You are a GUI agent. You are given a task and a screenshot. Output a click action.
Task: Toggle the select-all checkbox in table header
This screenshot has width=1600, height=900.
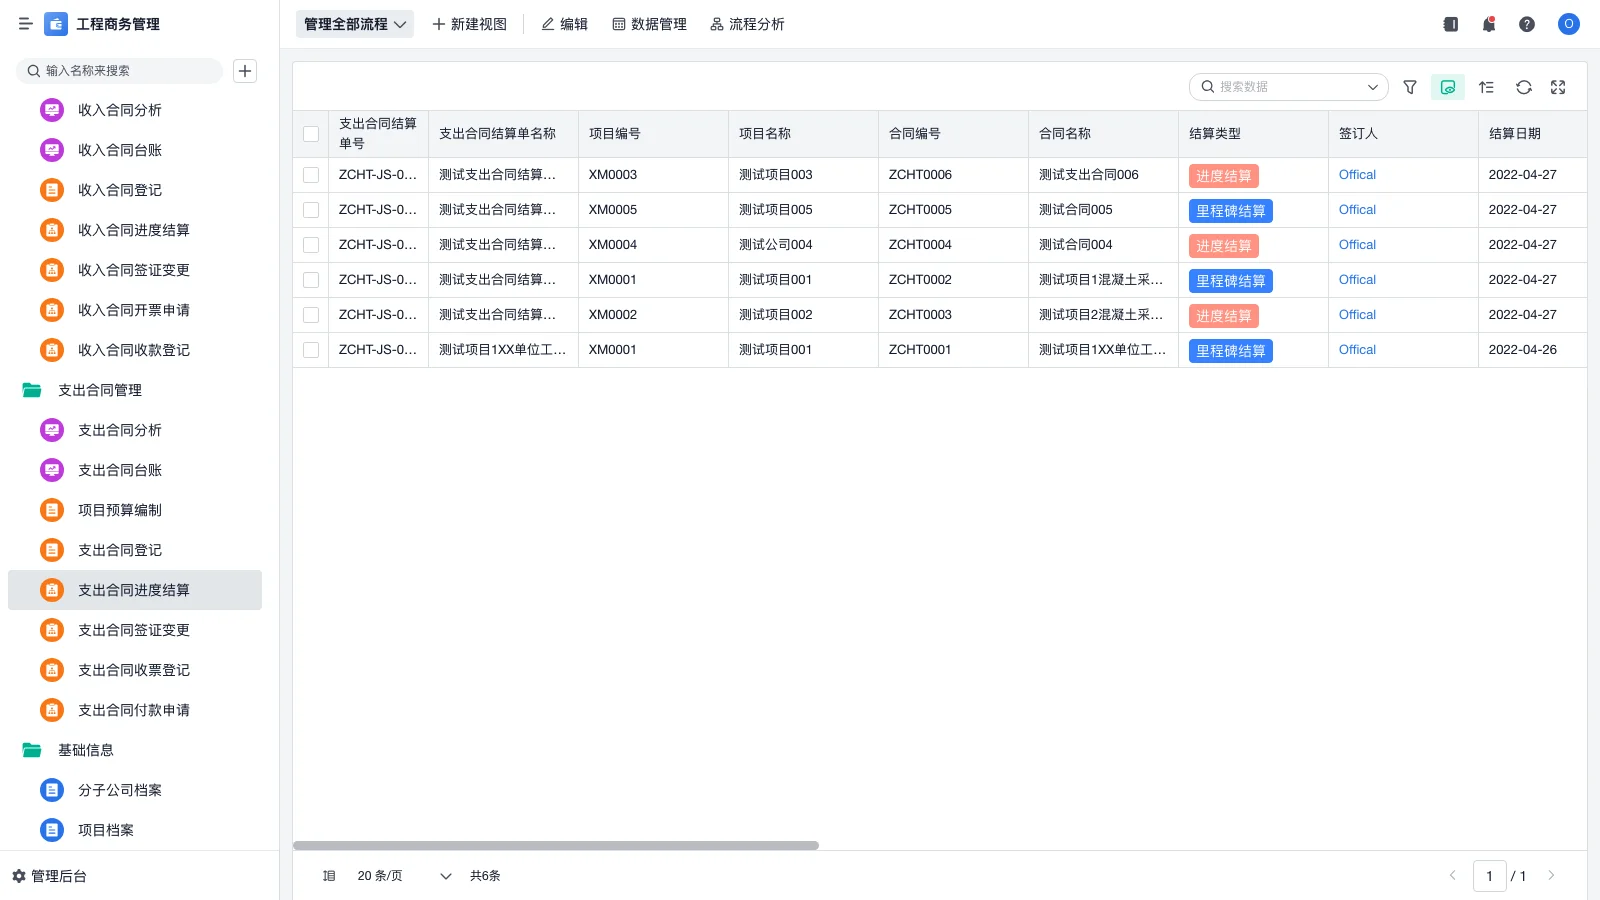click(311, 133)
